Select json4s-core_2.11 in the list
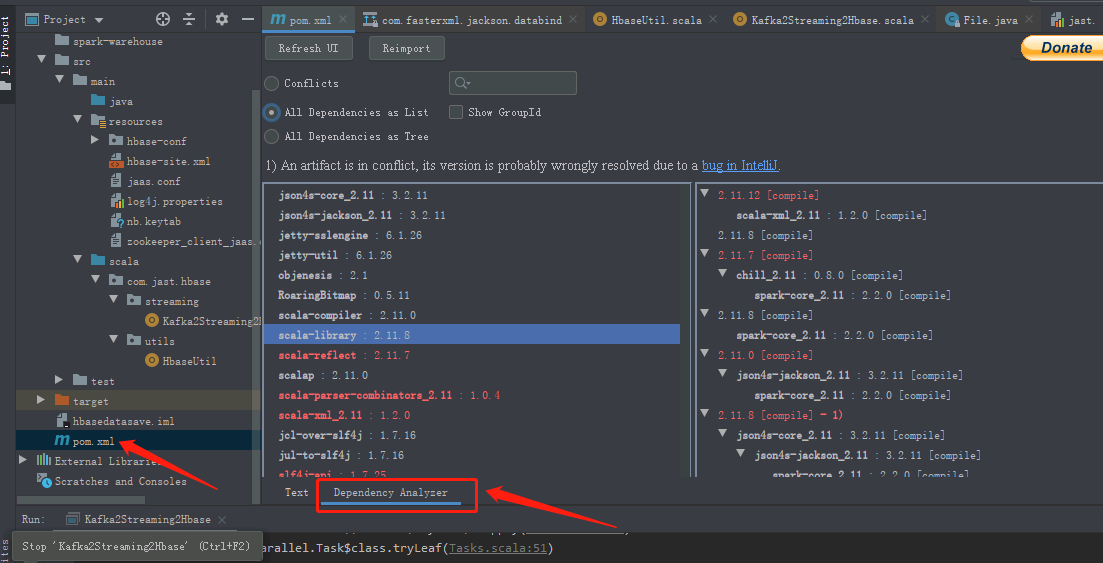1103x563 pixels. [471, 195]
